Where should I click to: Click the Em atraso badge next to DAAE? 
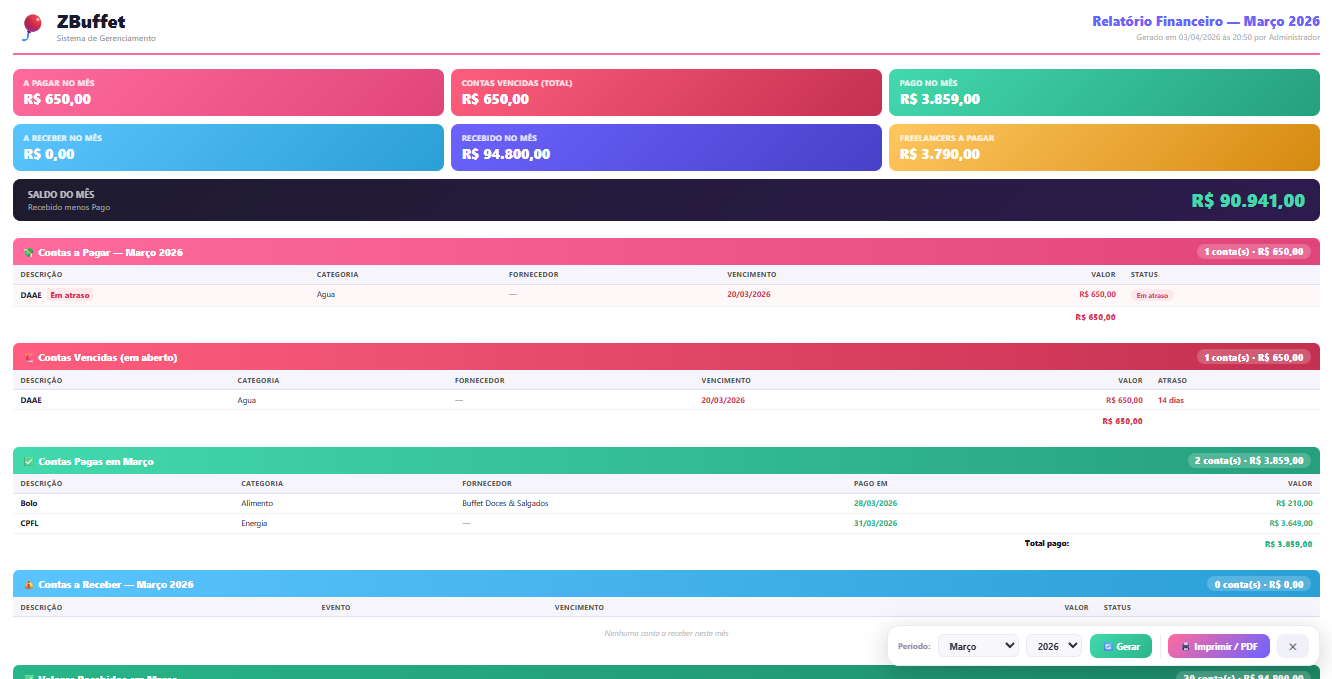click(x=70, y=295)
